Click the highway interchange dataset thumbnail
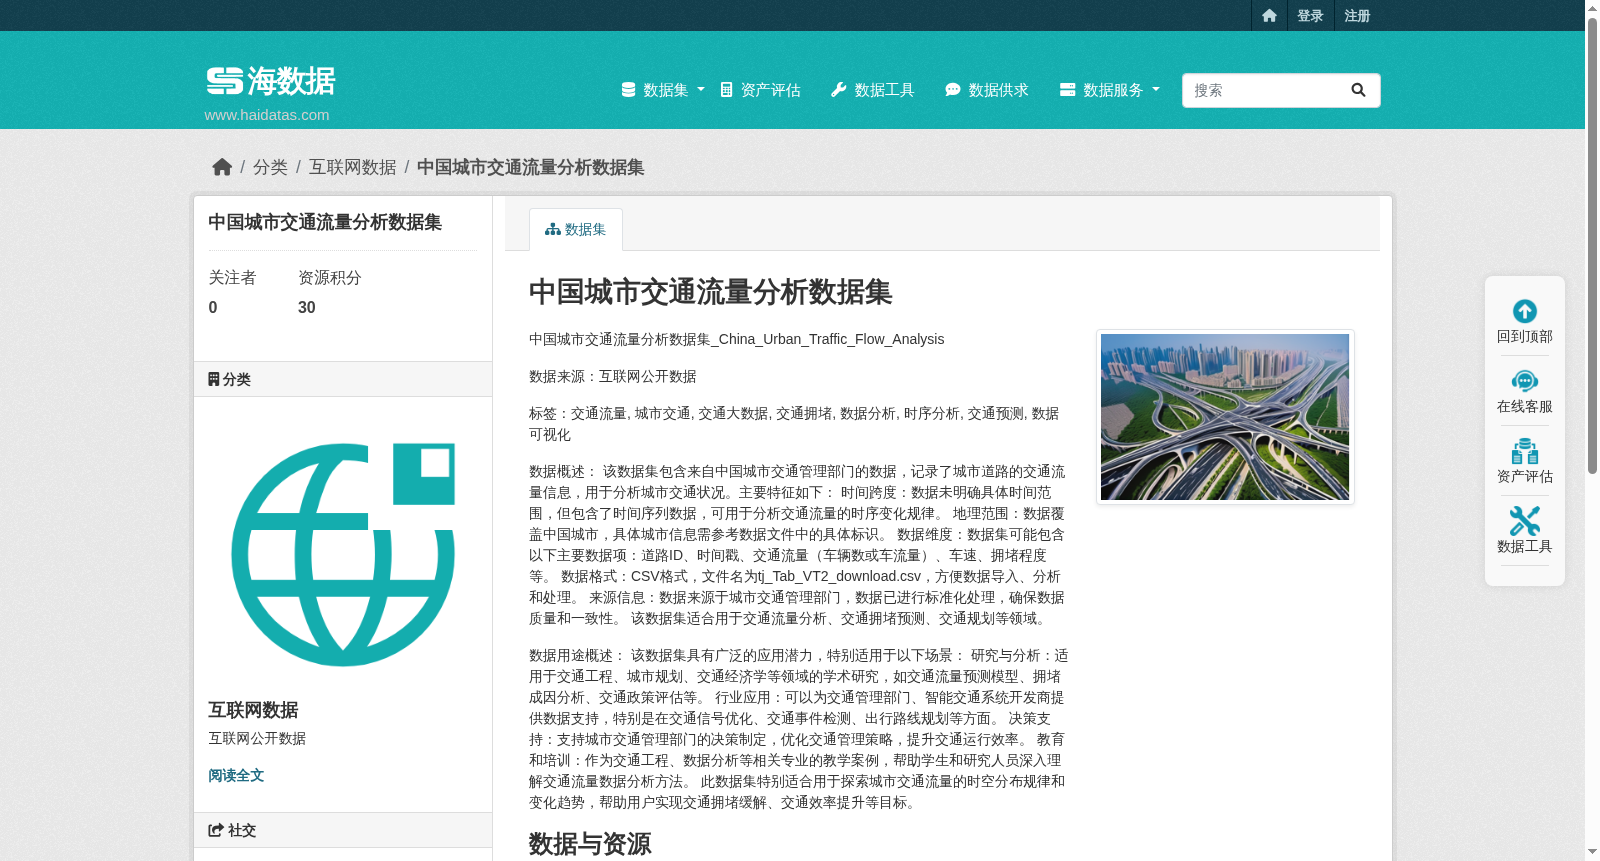1600x861 pixels. point(1225,417)
